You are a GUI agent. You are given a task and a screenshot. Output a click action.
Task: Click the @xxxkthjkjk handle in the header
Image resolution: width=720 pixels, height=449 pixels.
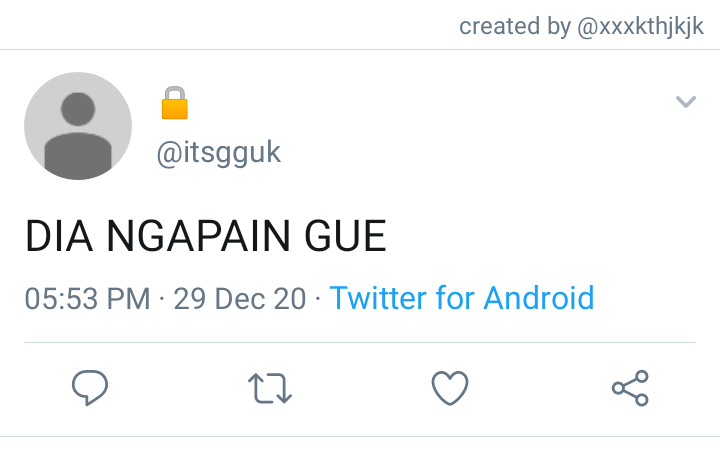pos(641,27)
